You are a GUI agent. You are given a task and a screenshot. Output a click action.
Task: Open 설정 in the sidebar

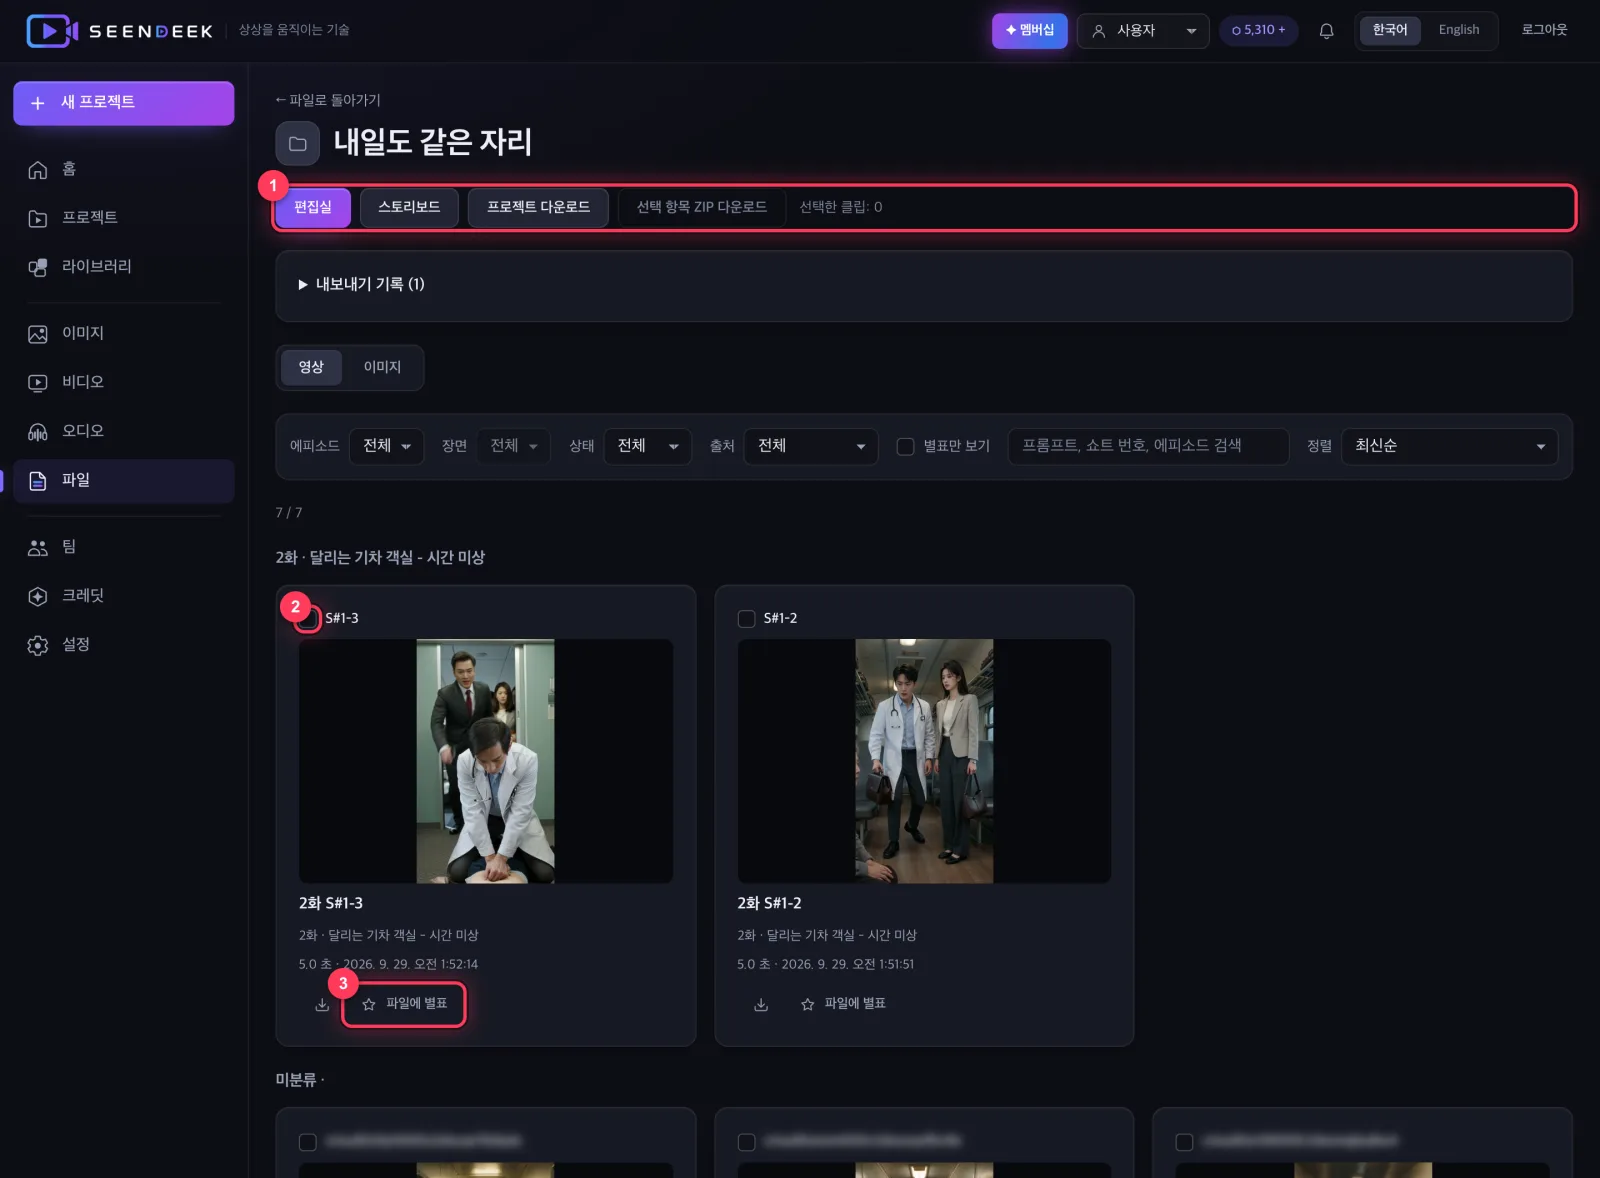(124, 645)
